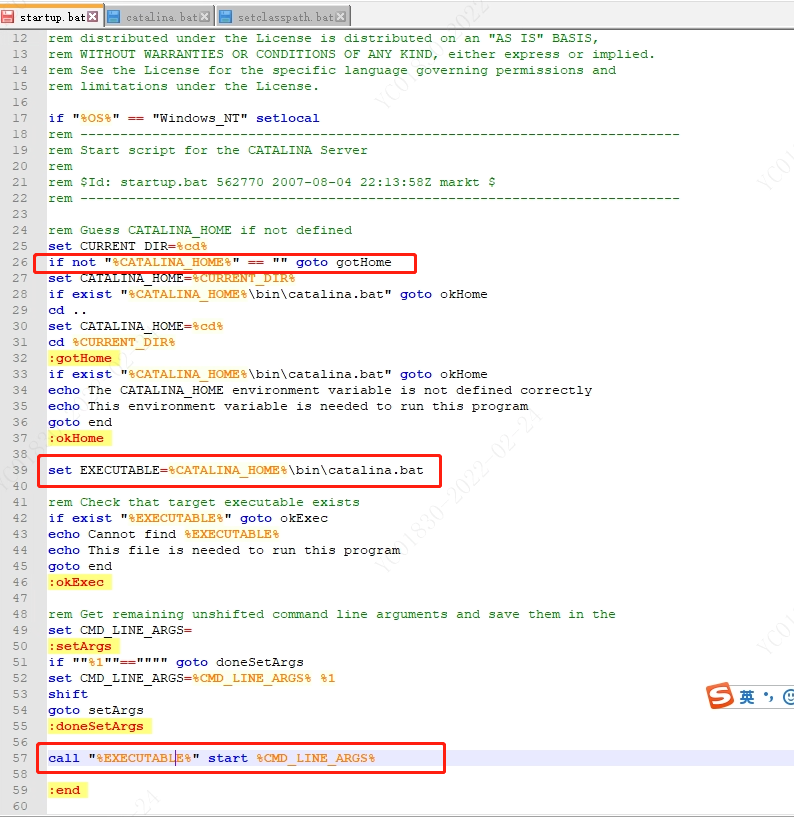Click 'cd %CURRENT_DIR%' on line 31
The height and width of the screenshot is (817, 794).
click(111, 342)
